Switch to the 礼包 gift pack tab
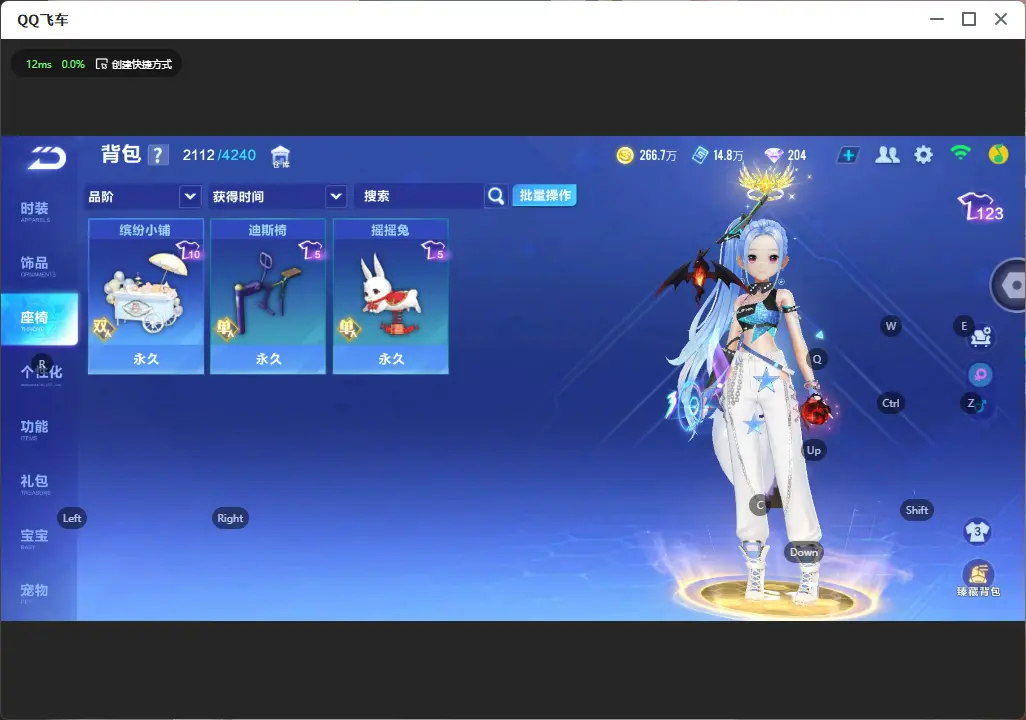The height and width of the screenshot is (720, 1026). coord(35,482)
